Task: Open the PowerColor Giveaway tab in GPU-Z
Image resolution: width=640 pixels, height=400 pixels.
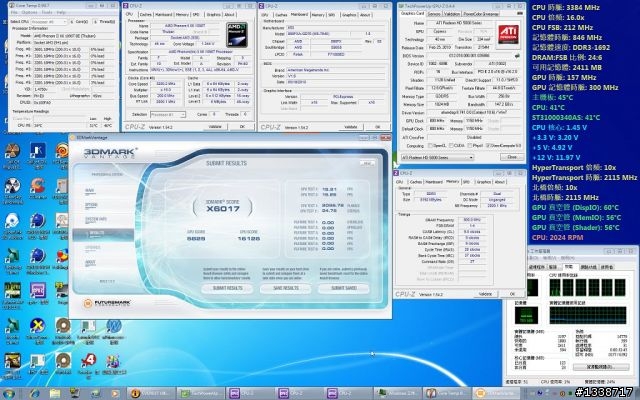Action: (x=481, y=14)
